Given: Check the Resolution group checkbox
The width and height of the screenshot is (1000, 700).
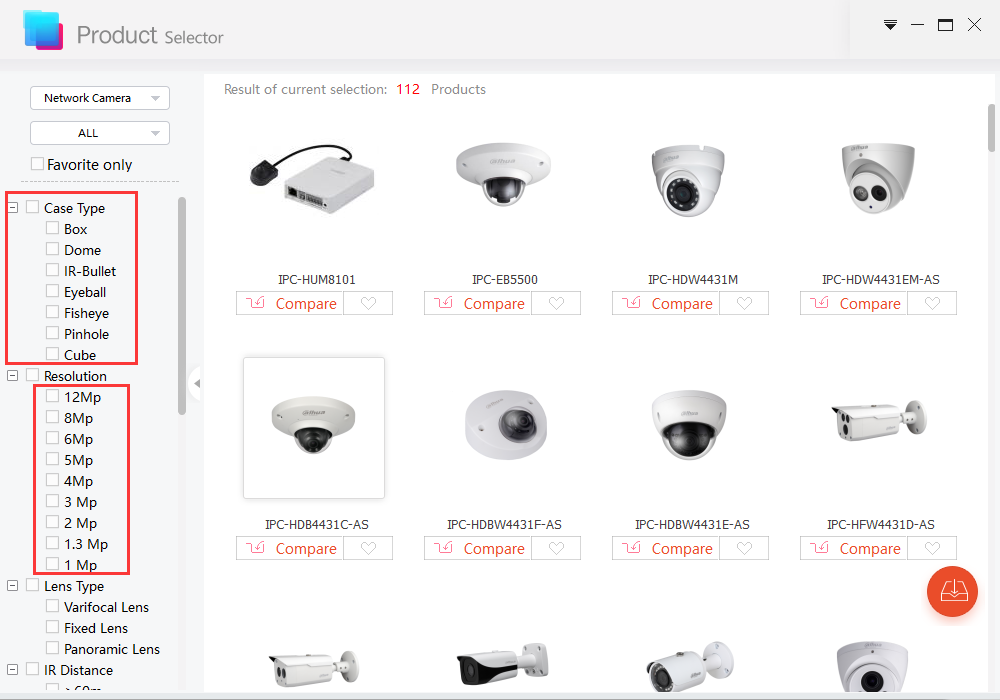Looking at the screenshot, I should point(33,376).
